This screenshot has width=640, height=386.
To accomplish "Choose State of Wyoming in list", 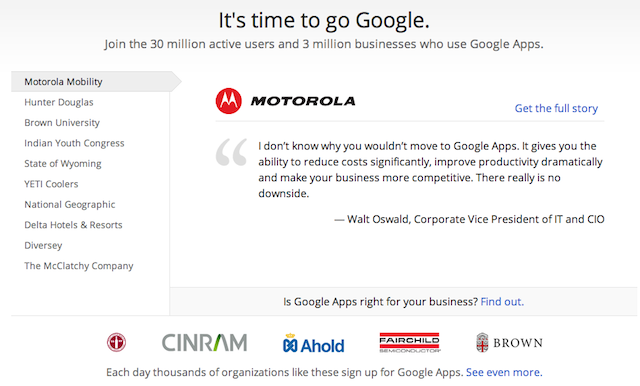I will [x=63, y=163].
